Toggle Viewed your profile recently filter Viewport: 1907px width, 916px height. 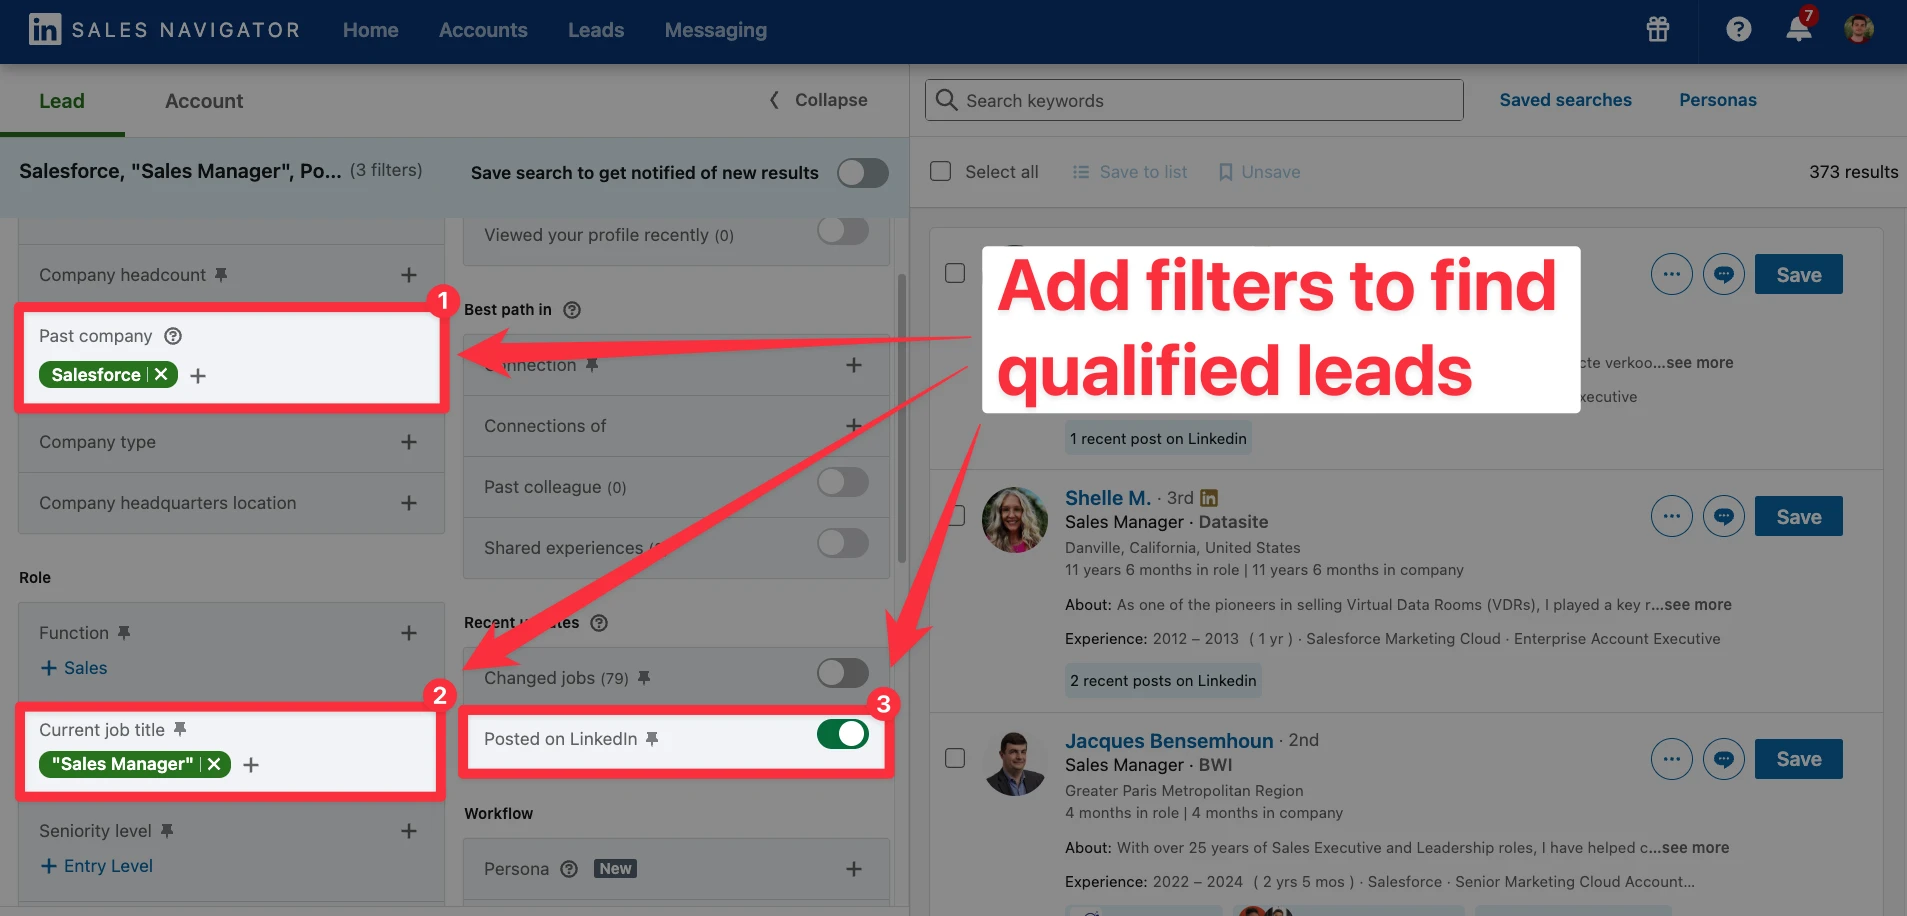pos(843,231)
